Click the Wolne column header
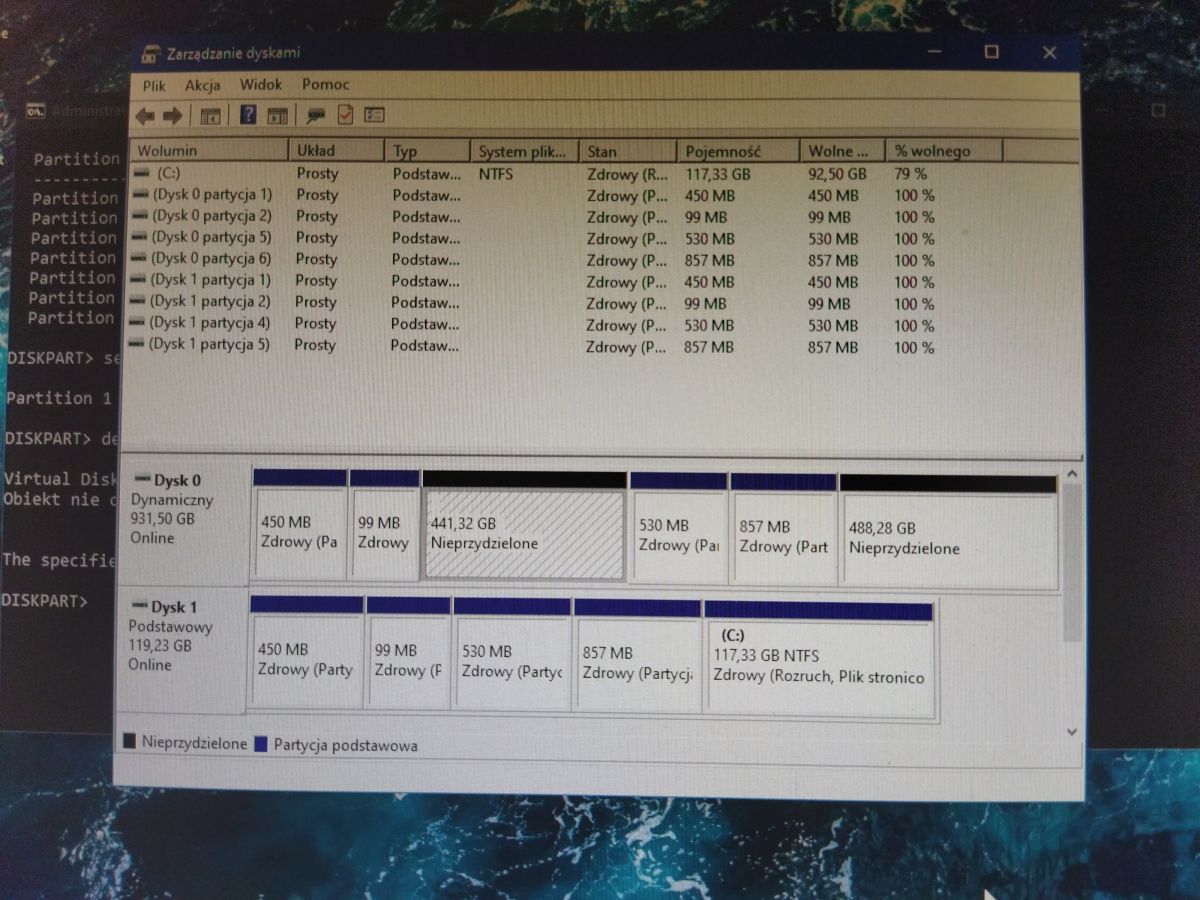 coord(840,151)
